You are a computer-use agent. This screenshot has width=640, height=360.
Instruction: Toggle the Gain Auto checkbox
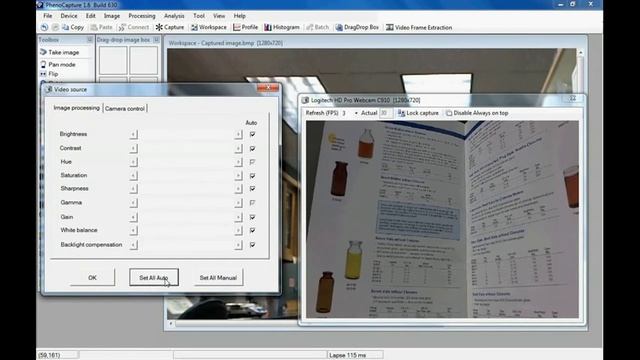tap(252, 217)
